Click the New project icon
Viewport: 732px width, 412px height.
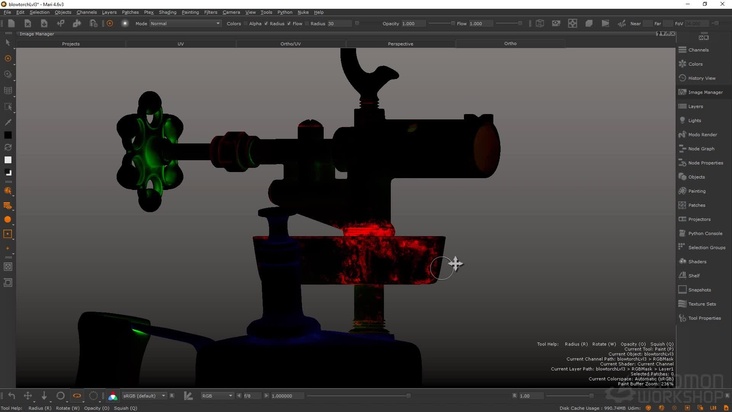coord(11,23)
